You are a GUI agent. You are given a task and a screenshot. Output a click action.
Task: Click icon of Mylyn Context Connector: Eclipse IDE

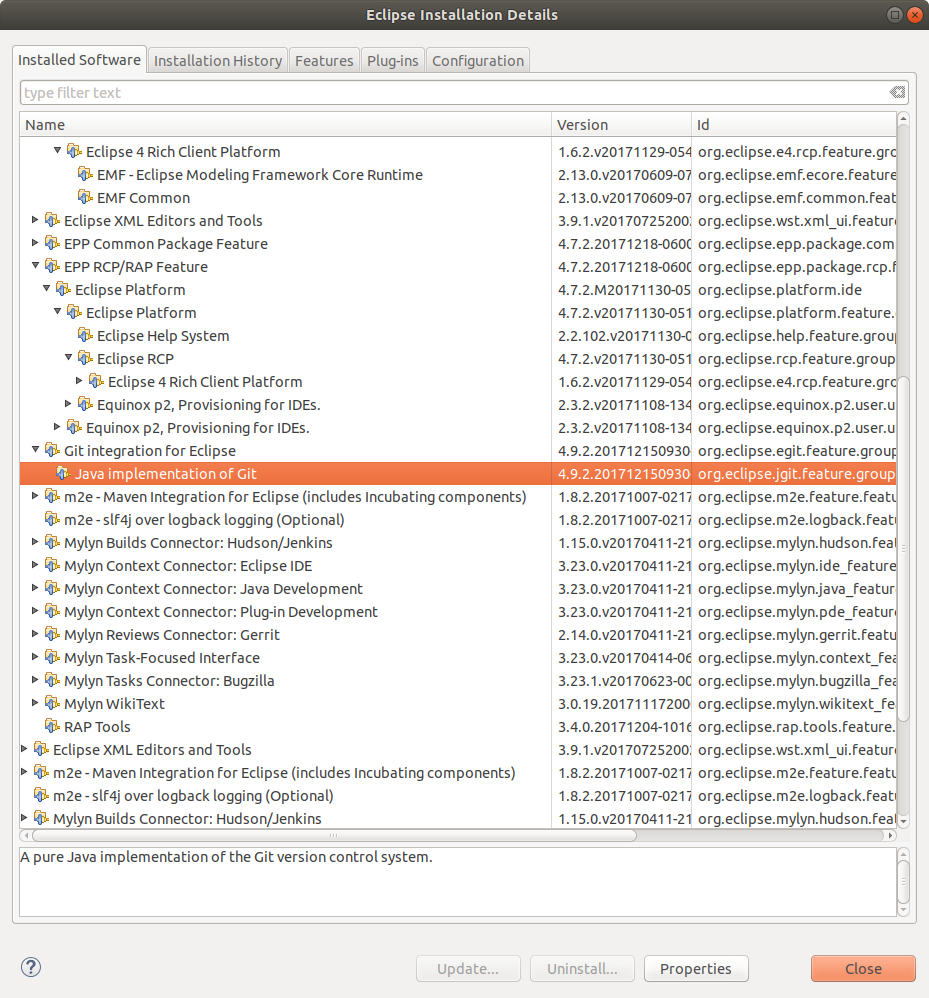coord(52,565)
